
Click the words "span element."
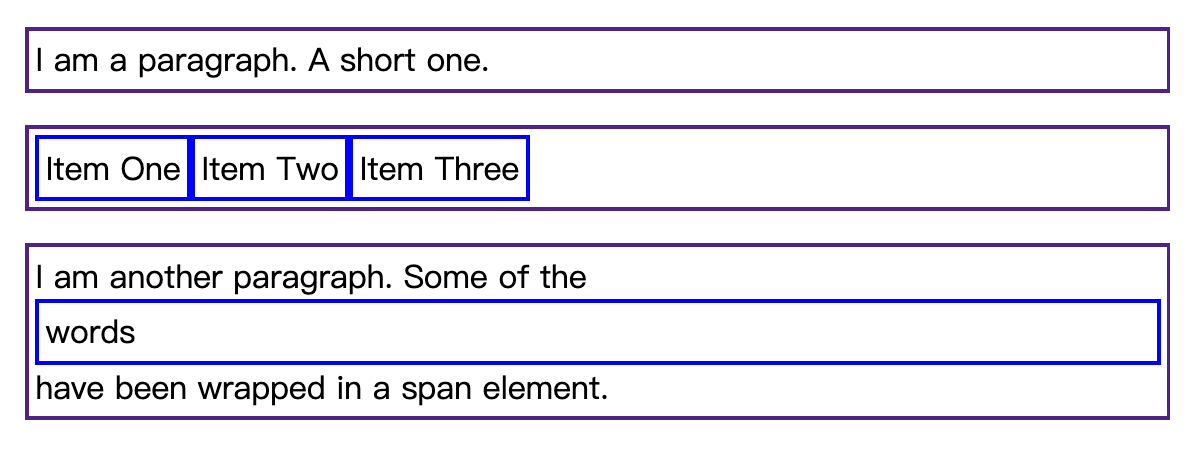pyautogui.click(x=505, y=389)
